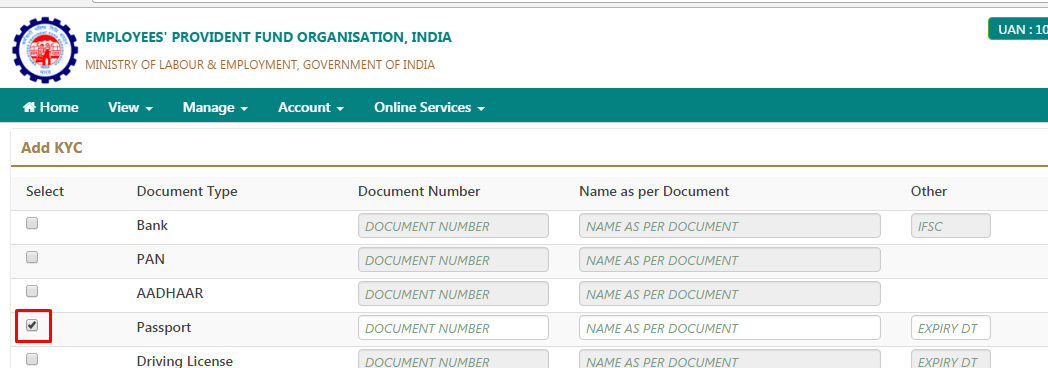Click the Employees' Provident Fund Organisation title
This screenshot has width=1048, height=368.
pyautogui.click(x=268, y=37)
